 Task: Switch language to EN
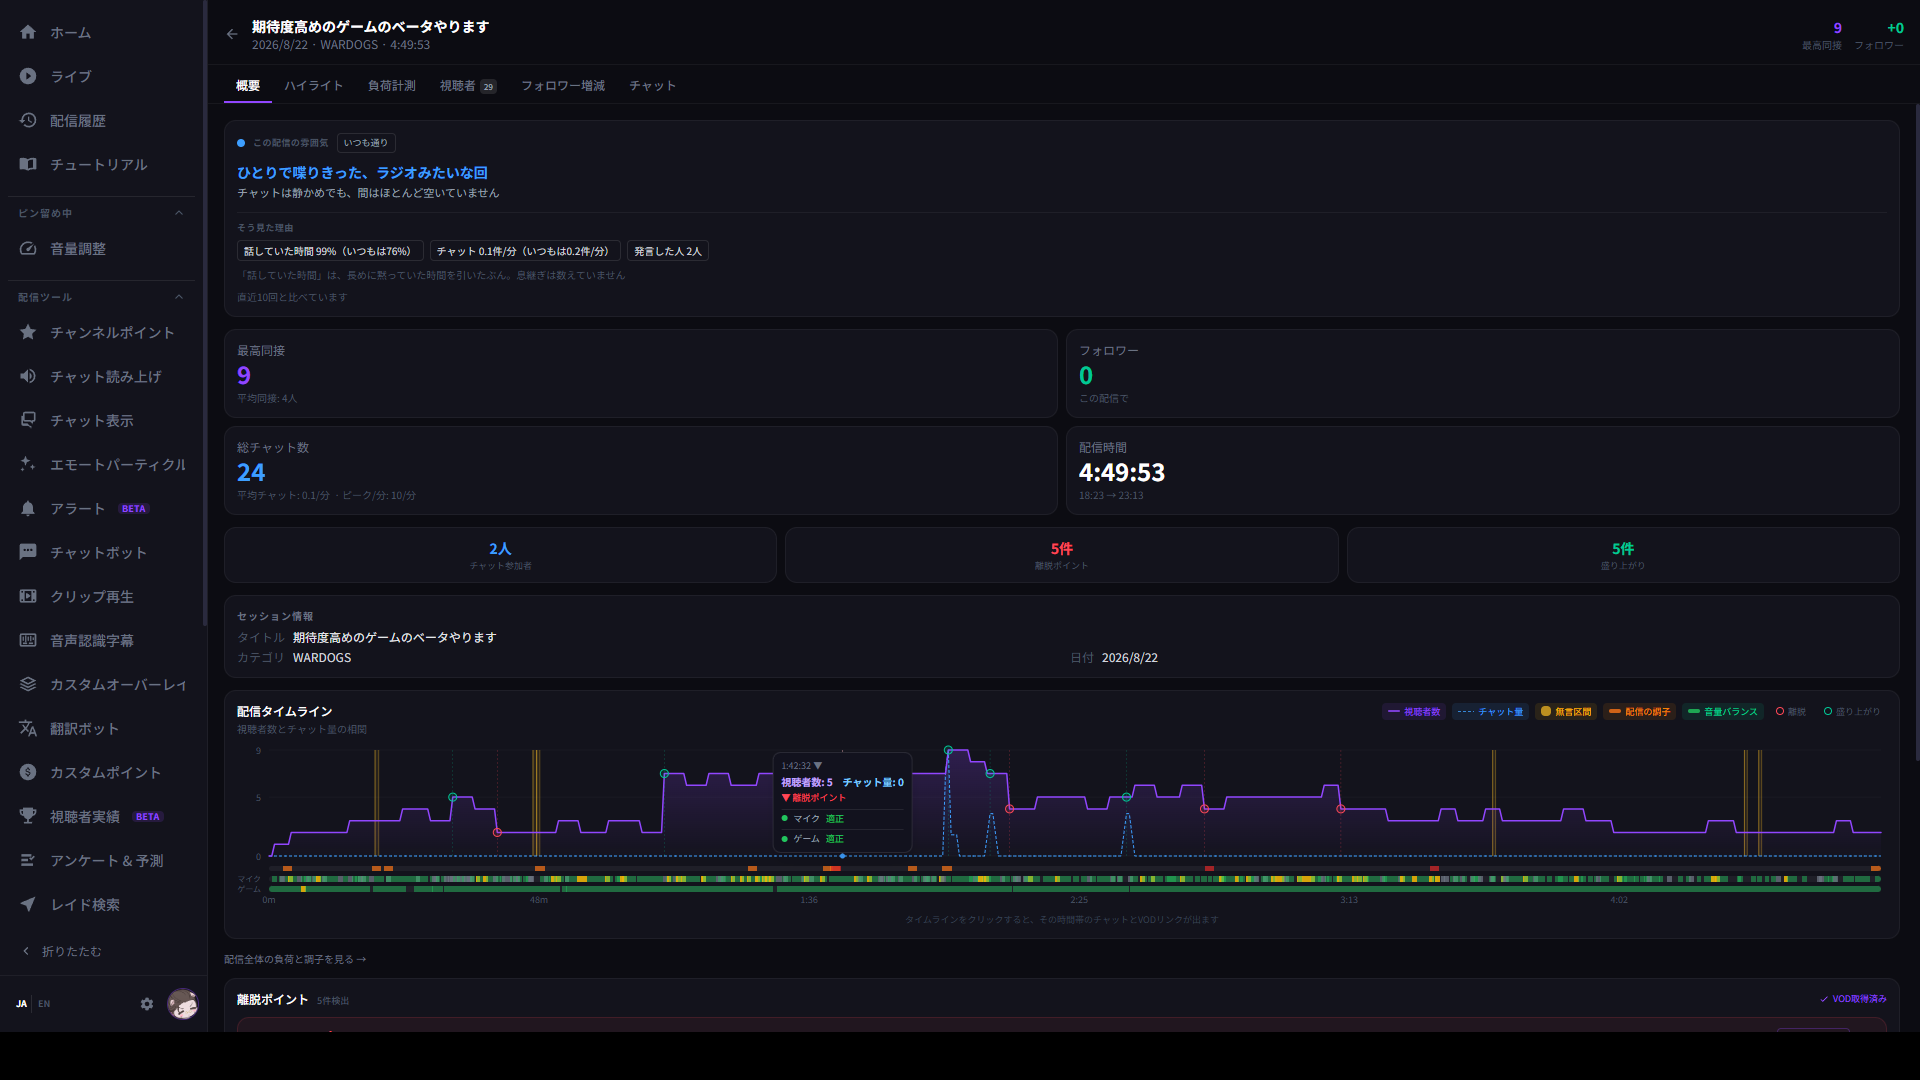(x=44, y=1004)
